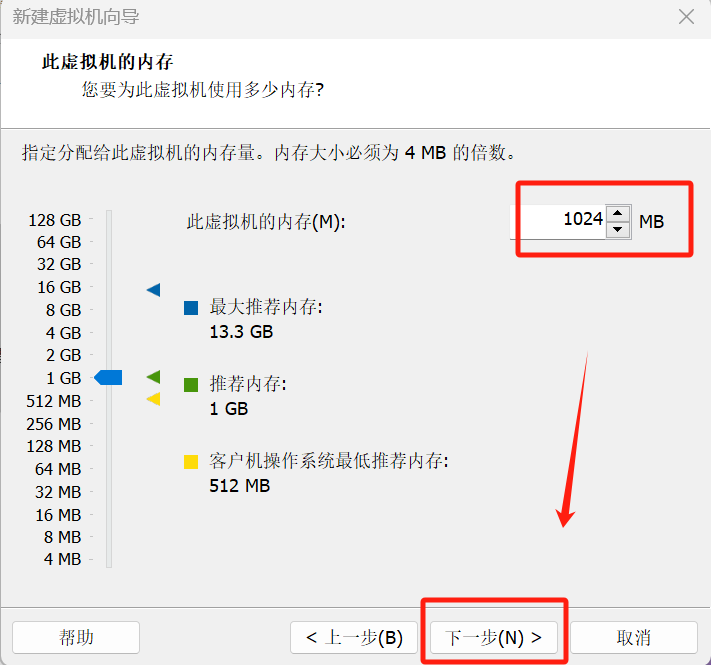Click the 此虚拟机的内存 heading
This screenshot has width=711, height=665.
click(107, 62)
